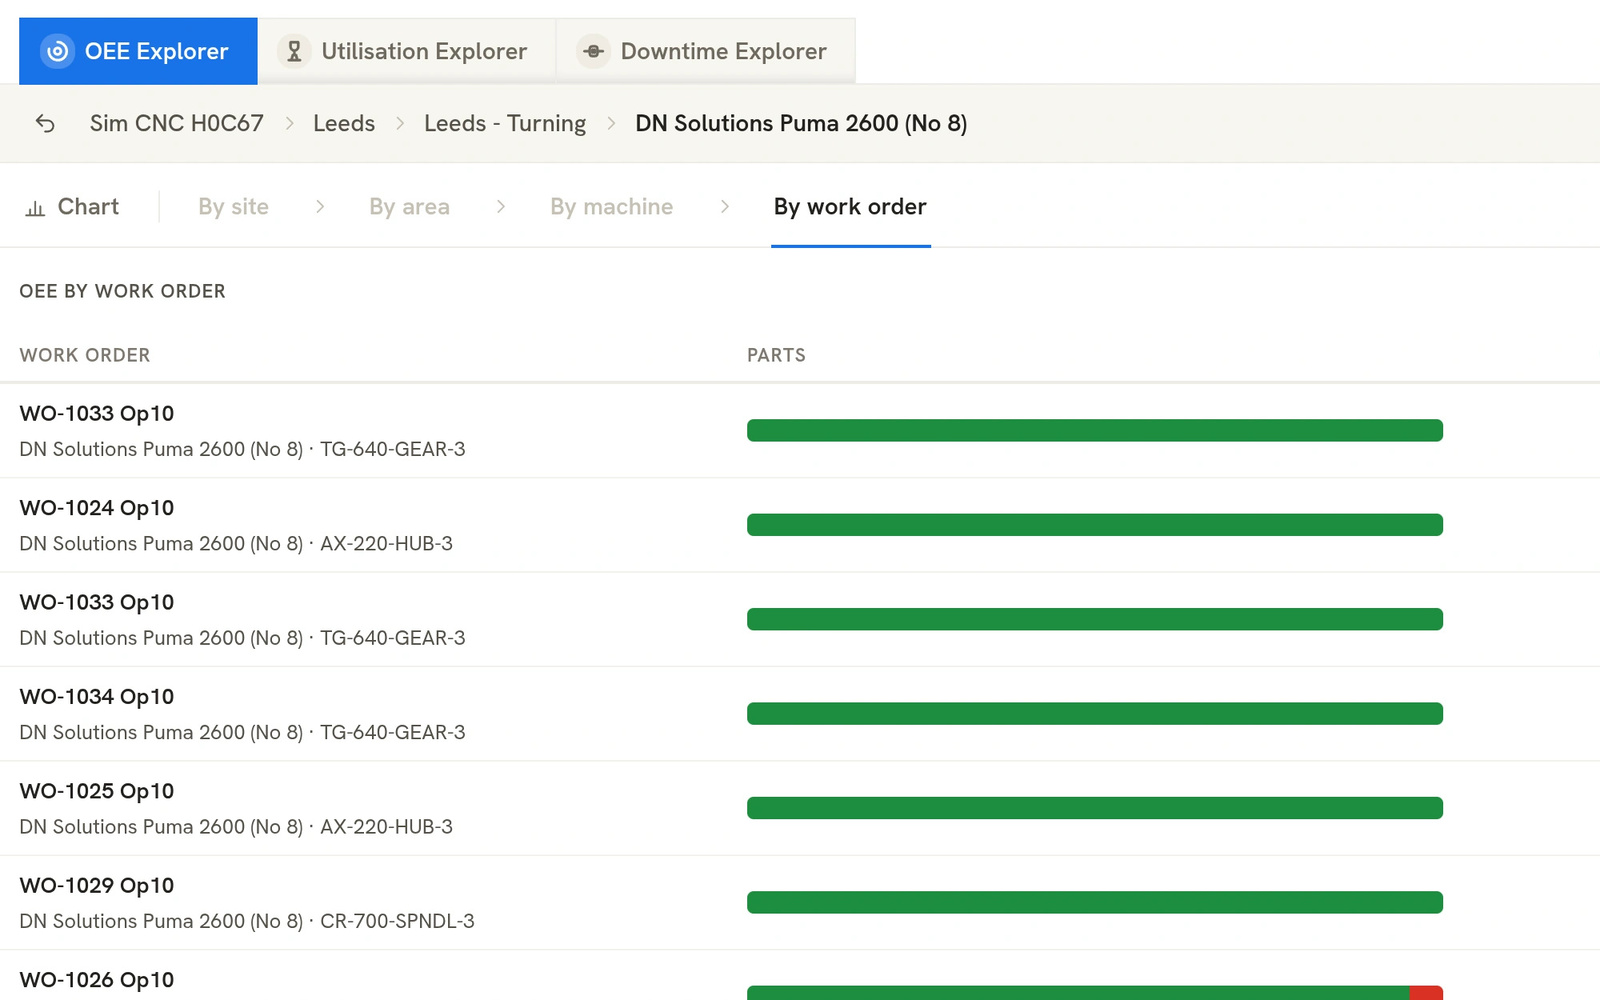Click the OEE BY WORK ORDER heading
This screenshot has width=1600, height=1000.
123,291
